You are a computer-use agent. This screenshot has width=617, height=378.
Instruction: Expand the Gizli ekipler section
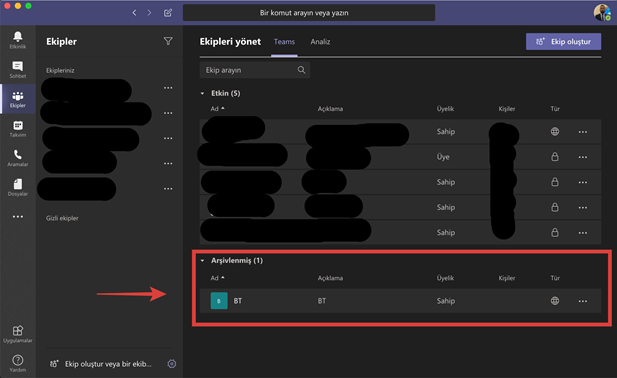coord(62,218)
